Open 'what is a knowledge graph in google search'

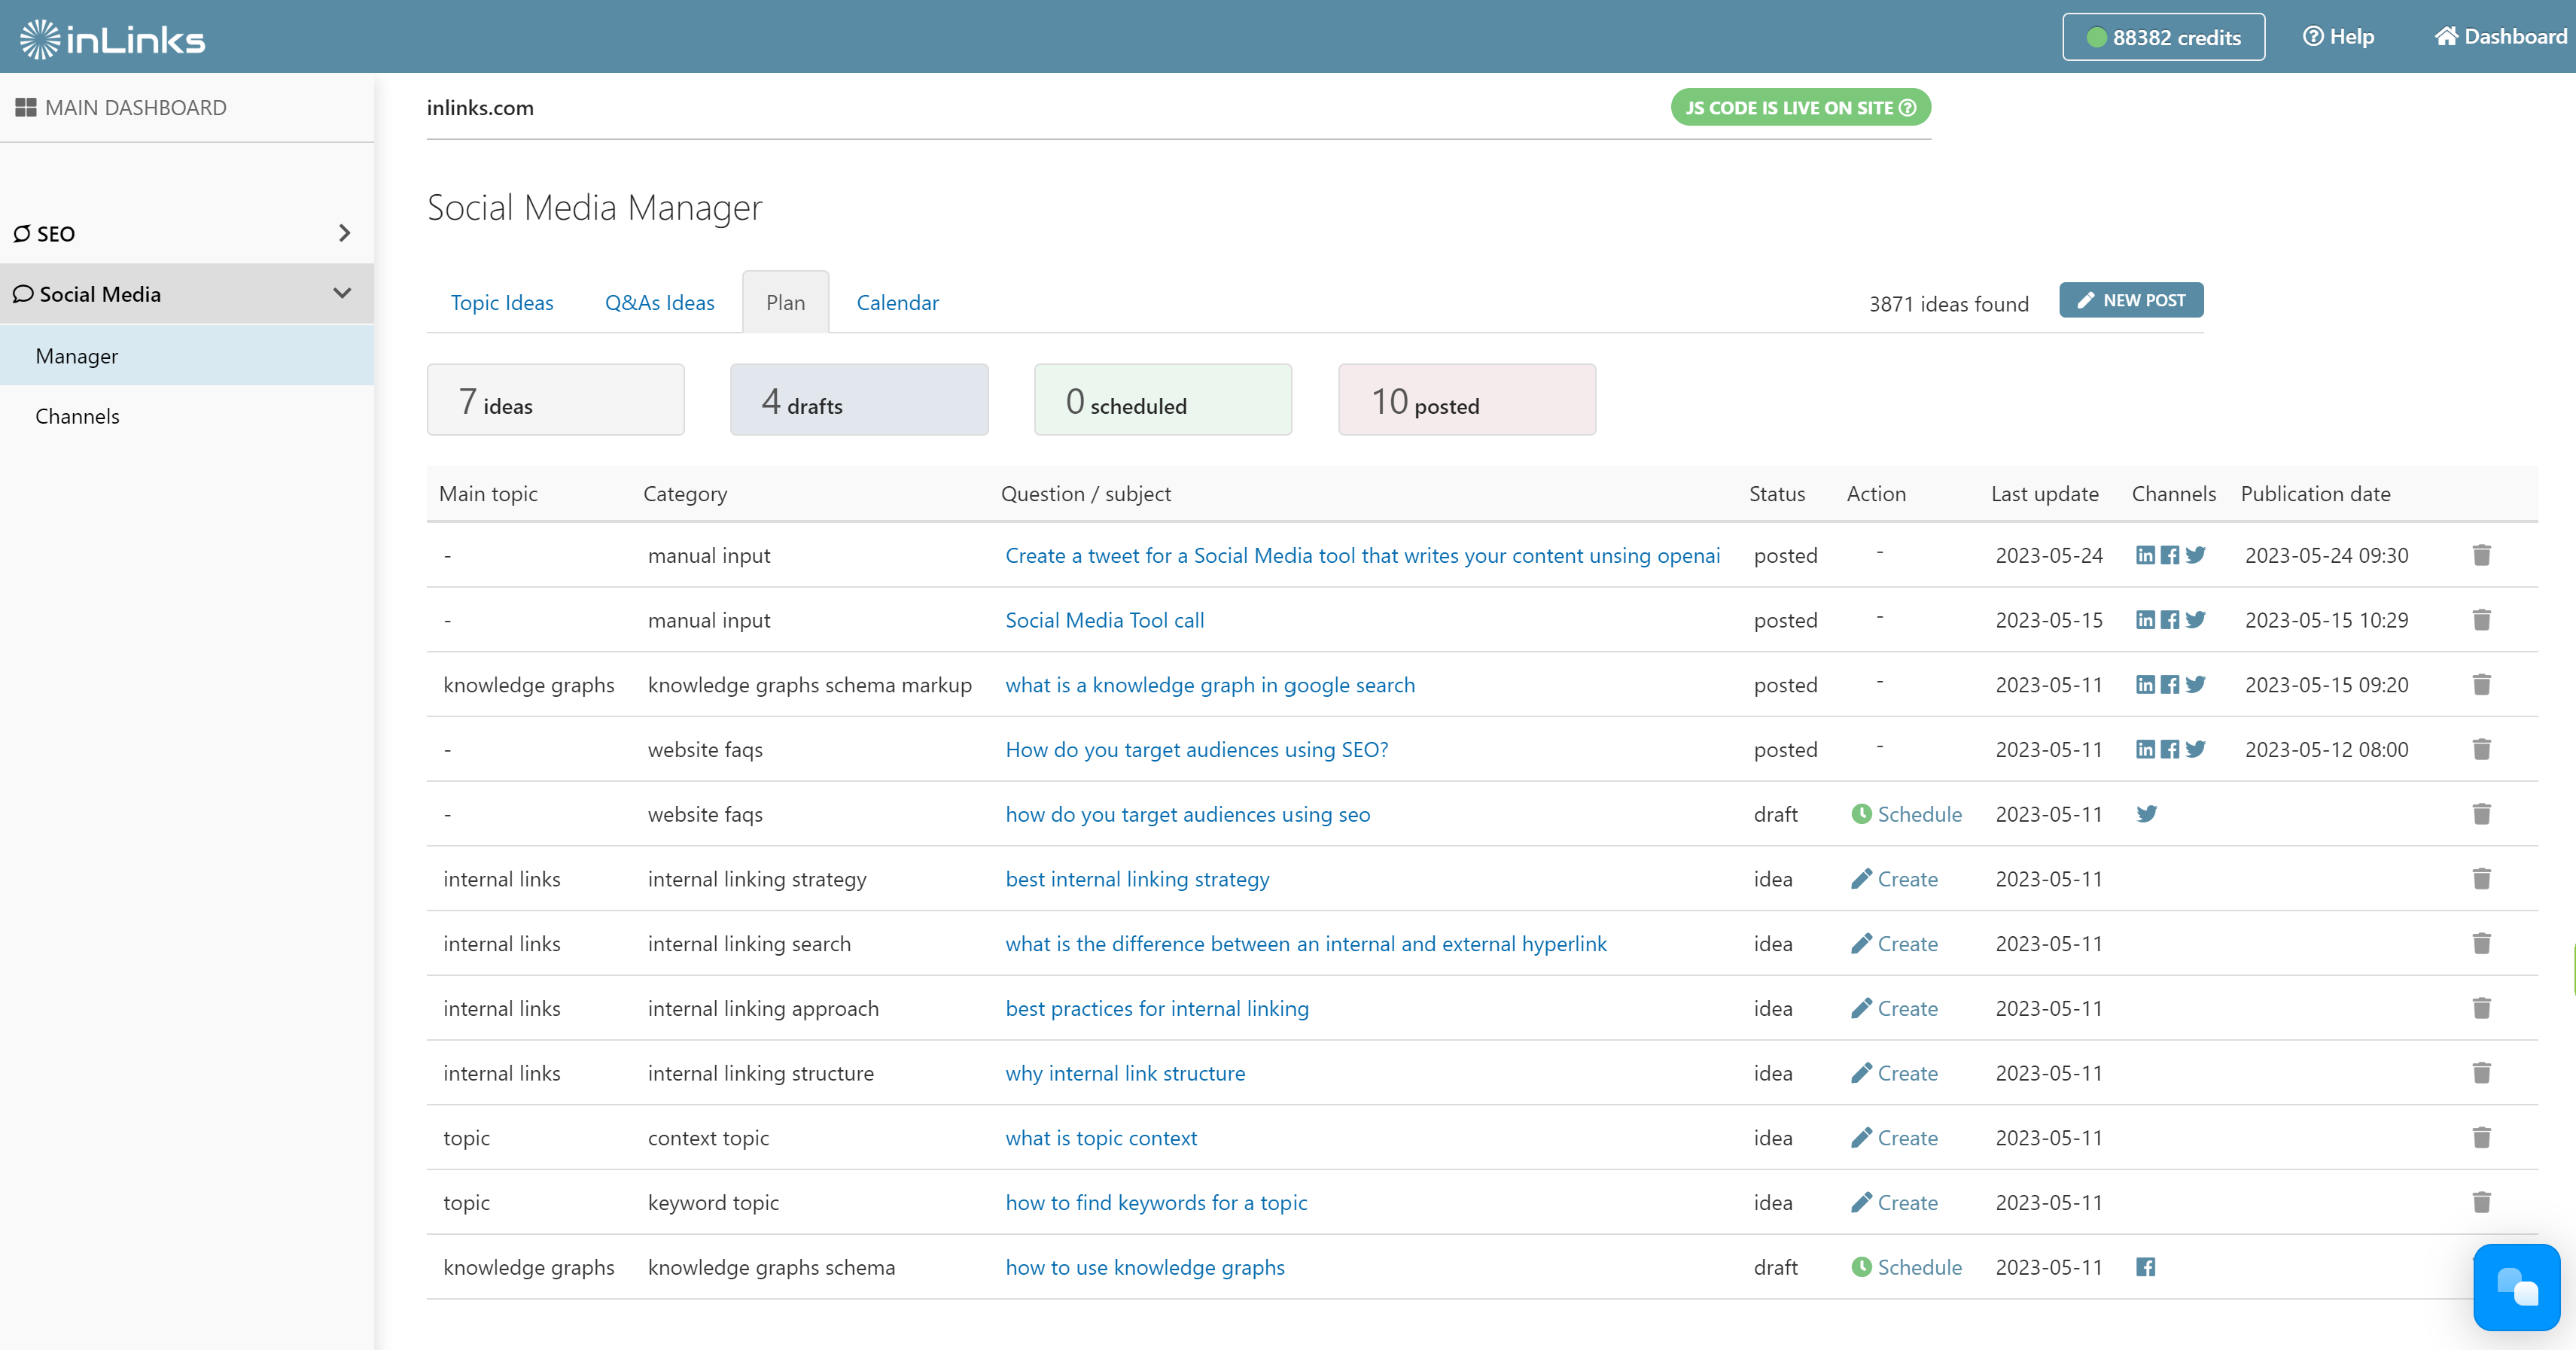pyautogui.click(x=1210, y=685)
